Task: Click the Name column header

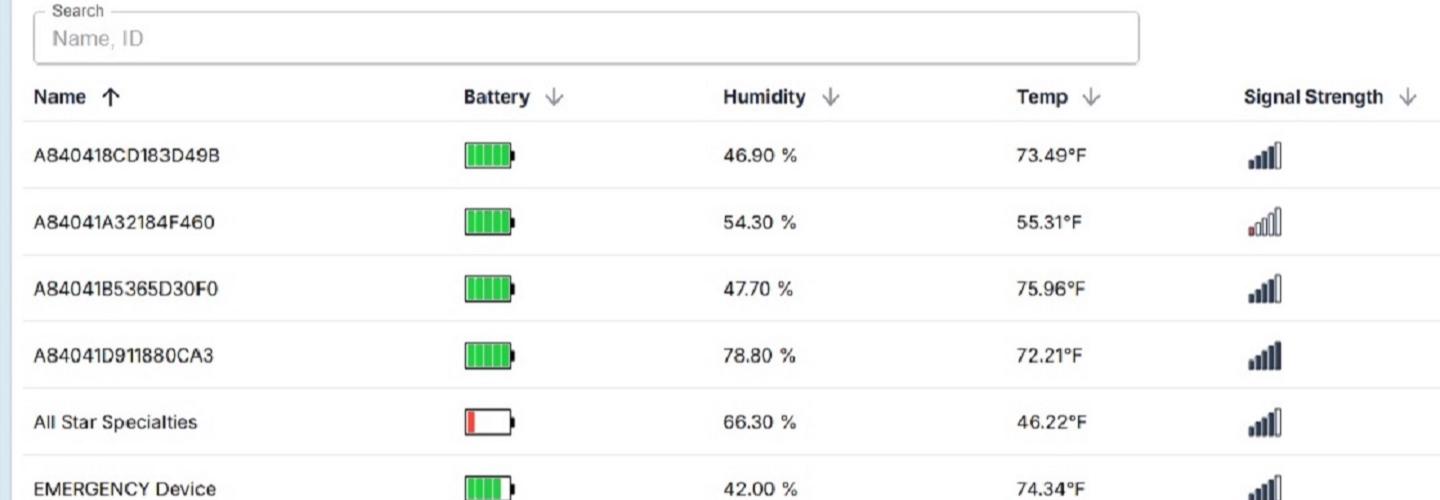Action: pyautogui.click(x=60, y=97)
